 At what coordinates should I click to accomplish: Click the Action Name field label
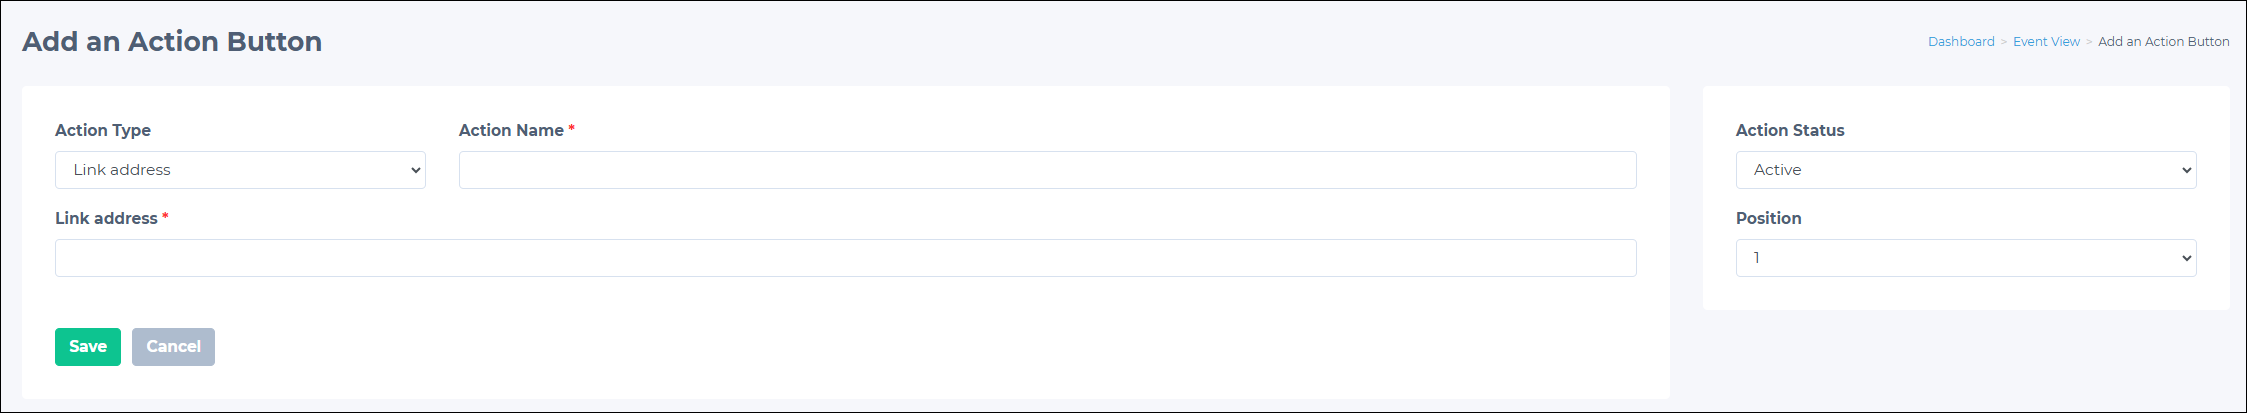click(x=511, y=130)
